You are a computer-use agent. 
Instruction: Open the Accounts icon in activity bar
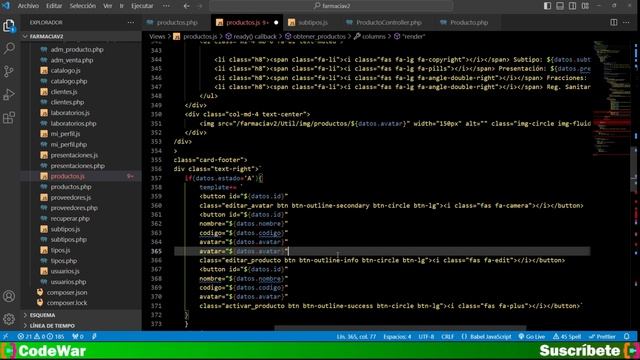[x=9, y=296]
